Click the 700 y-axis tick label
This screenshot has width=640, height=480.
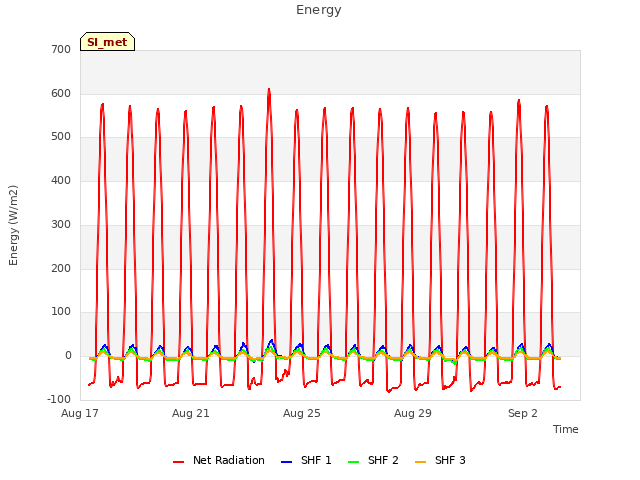tap(61, 50)
